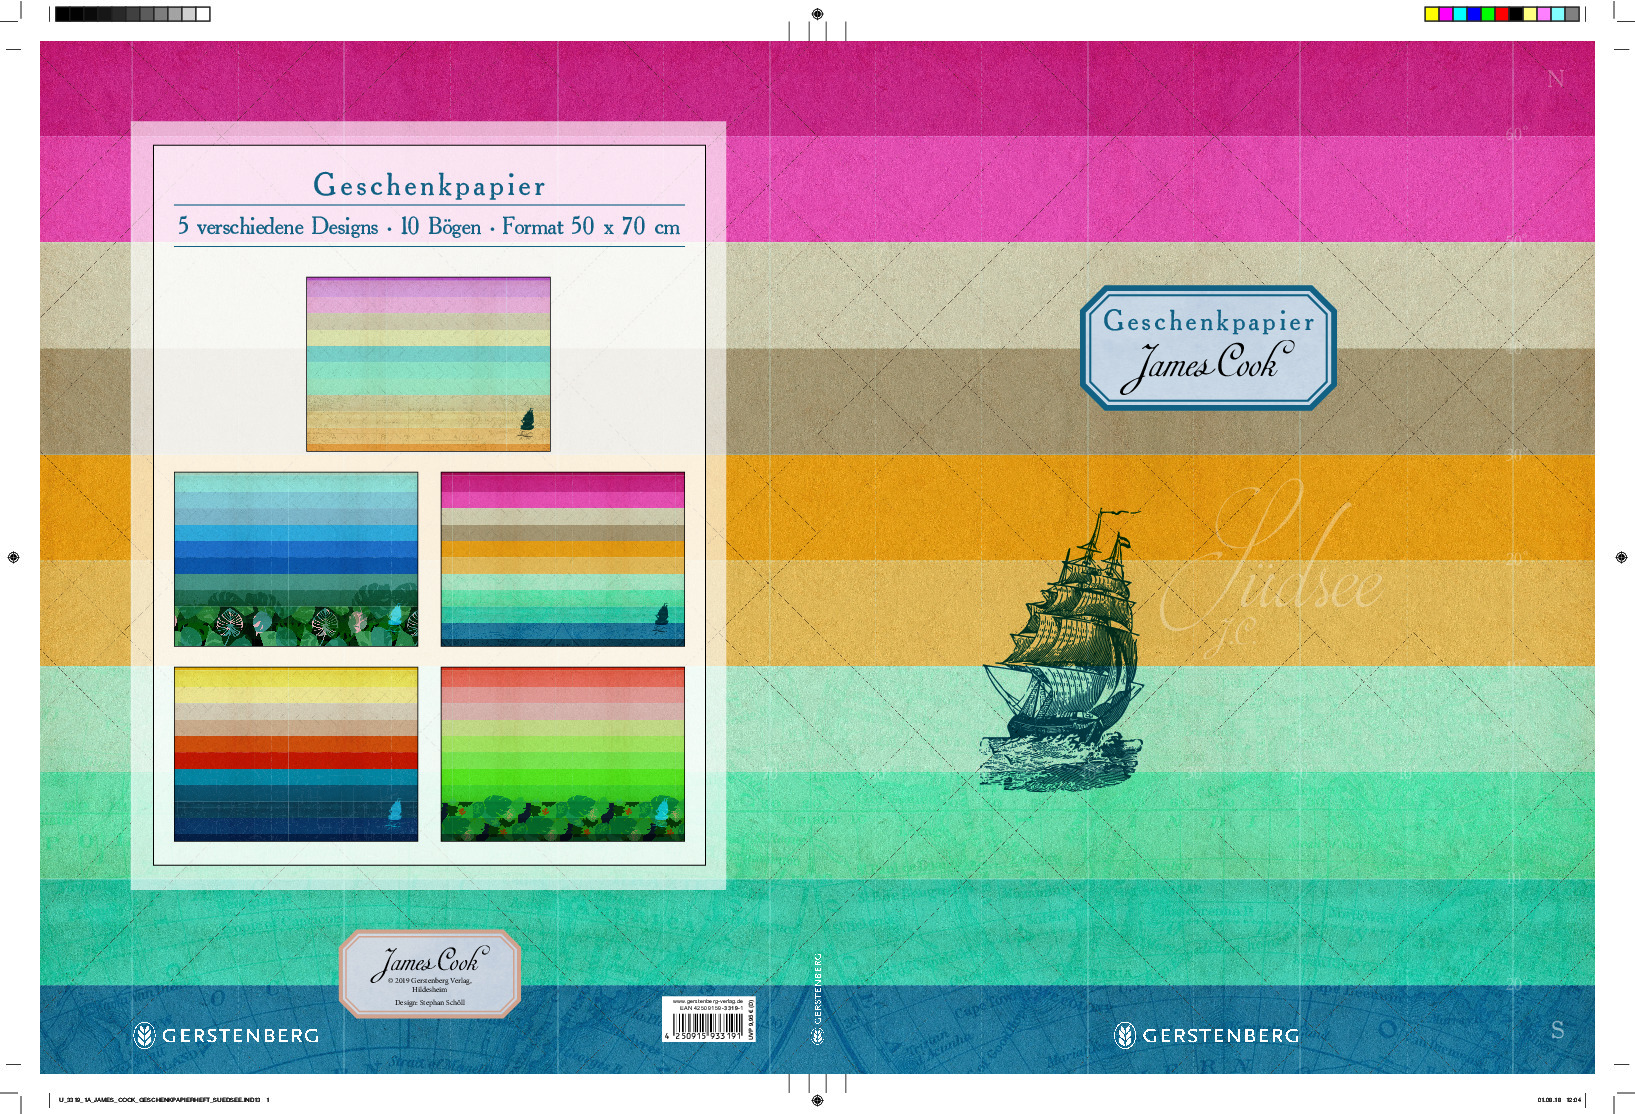The height and width of the screenshot is (1114, 1635).
Task: Click the top center registration mark
Action: click(x=817, y=14)
